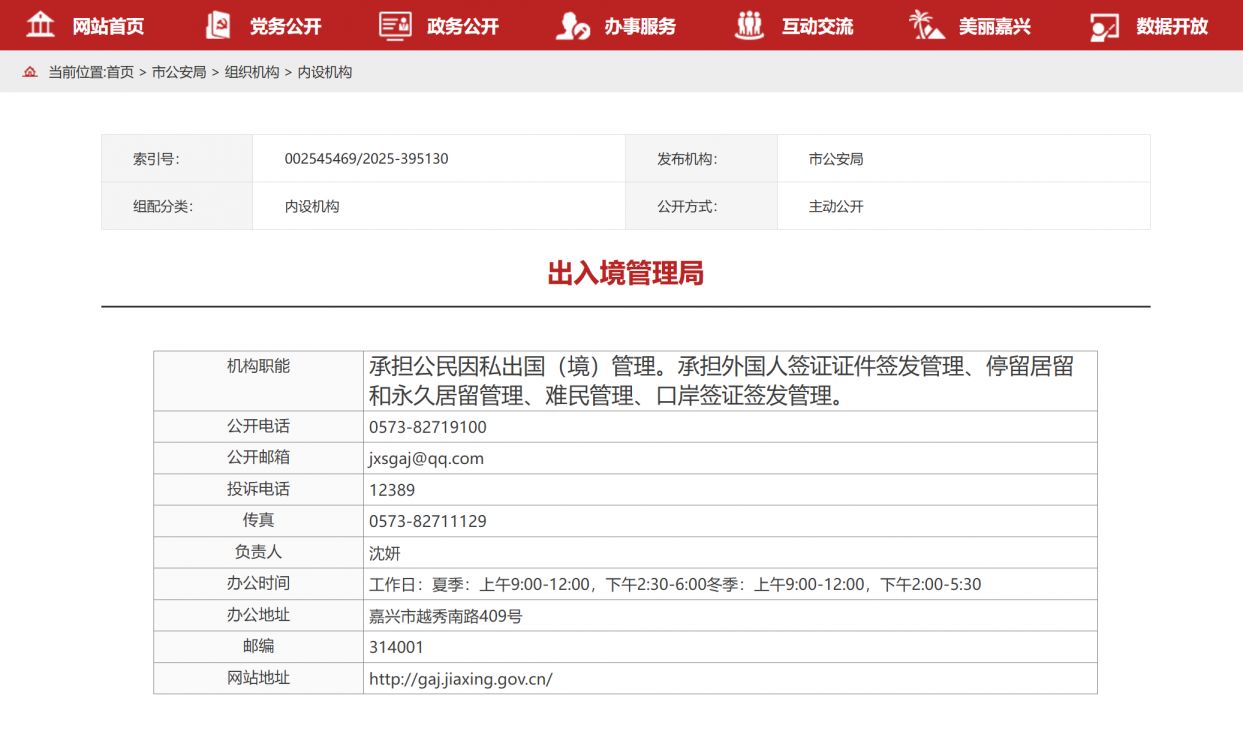This screenshot has height=735, width=1243.
Task: Click the small home icon in breadcrumb
Action: (x=30, y=72)
